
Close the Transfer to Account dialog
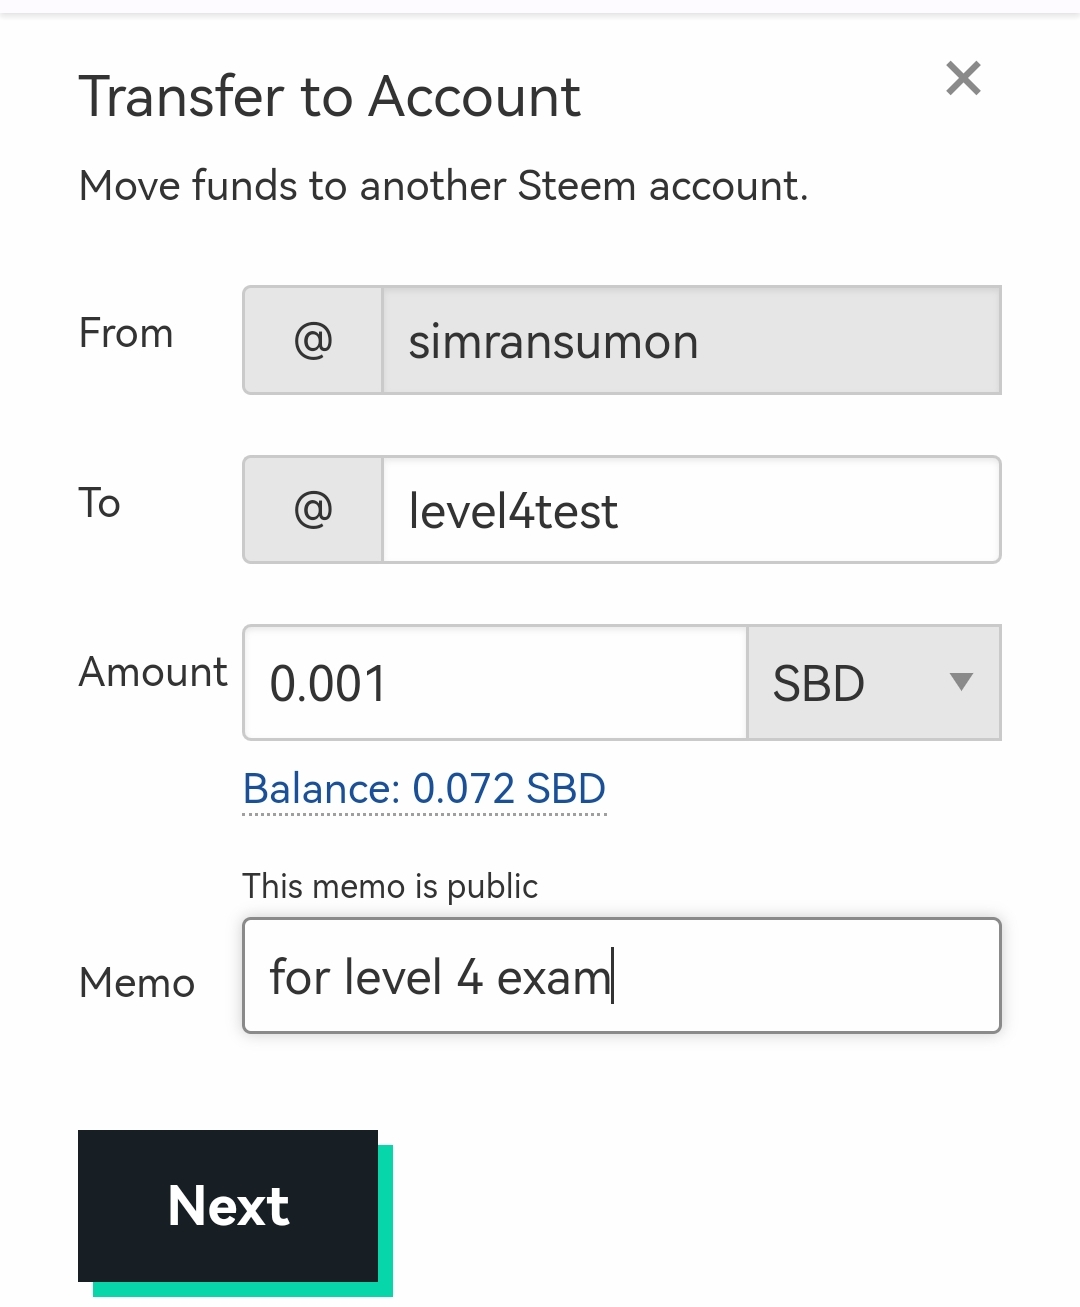[963, 78]
